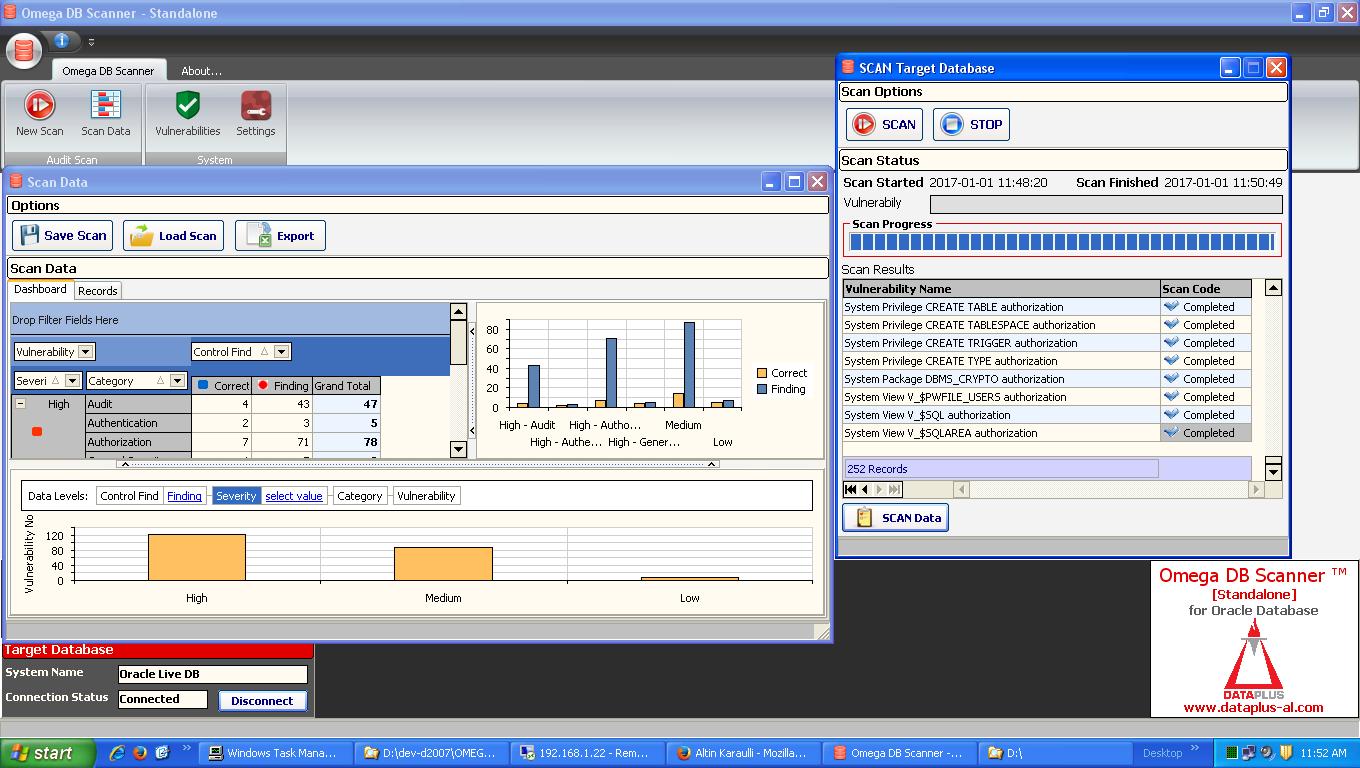Click Completed checkmark for CREATE TRIGGER row

click(1172, 343)
